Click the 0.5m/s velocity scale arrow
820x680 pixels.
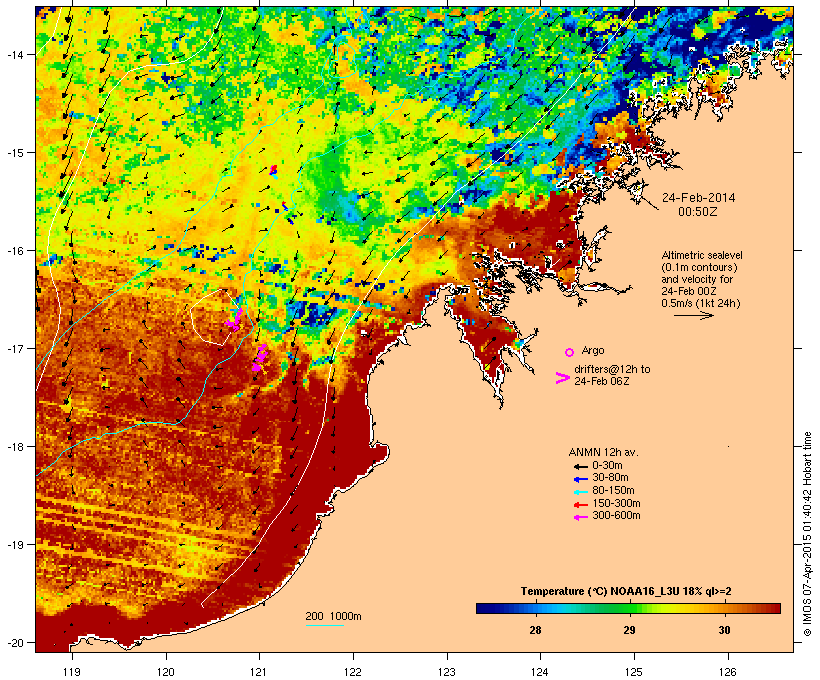pos(693,315)
